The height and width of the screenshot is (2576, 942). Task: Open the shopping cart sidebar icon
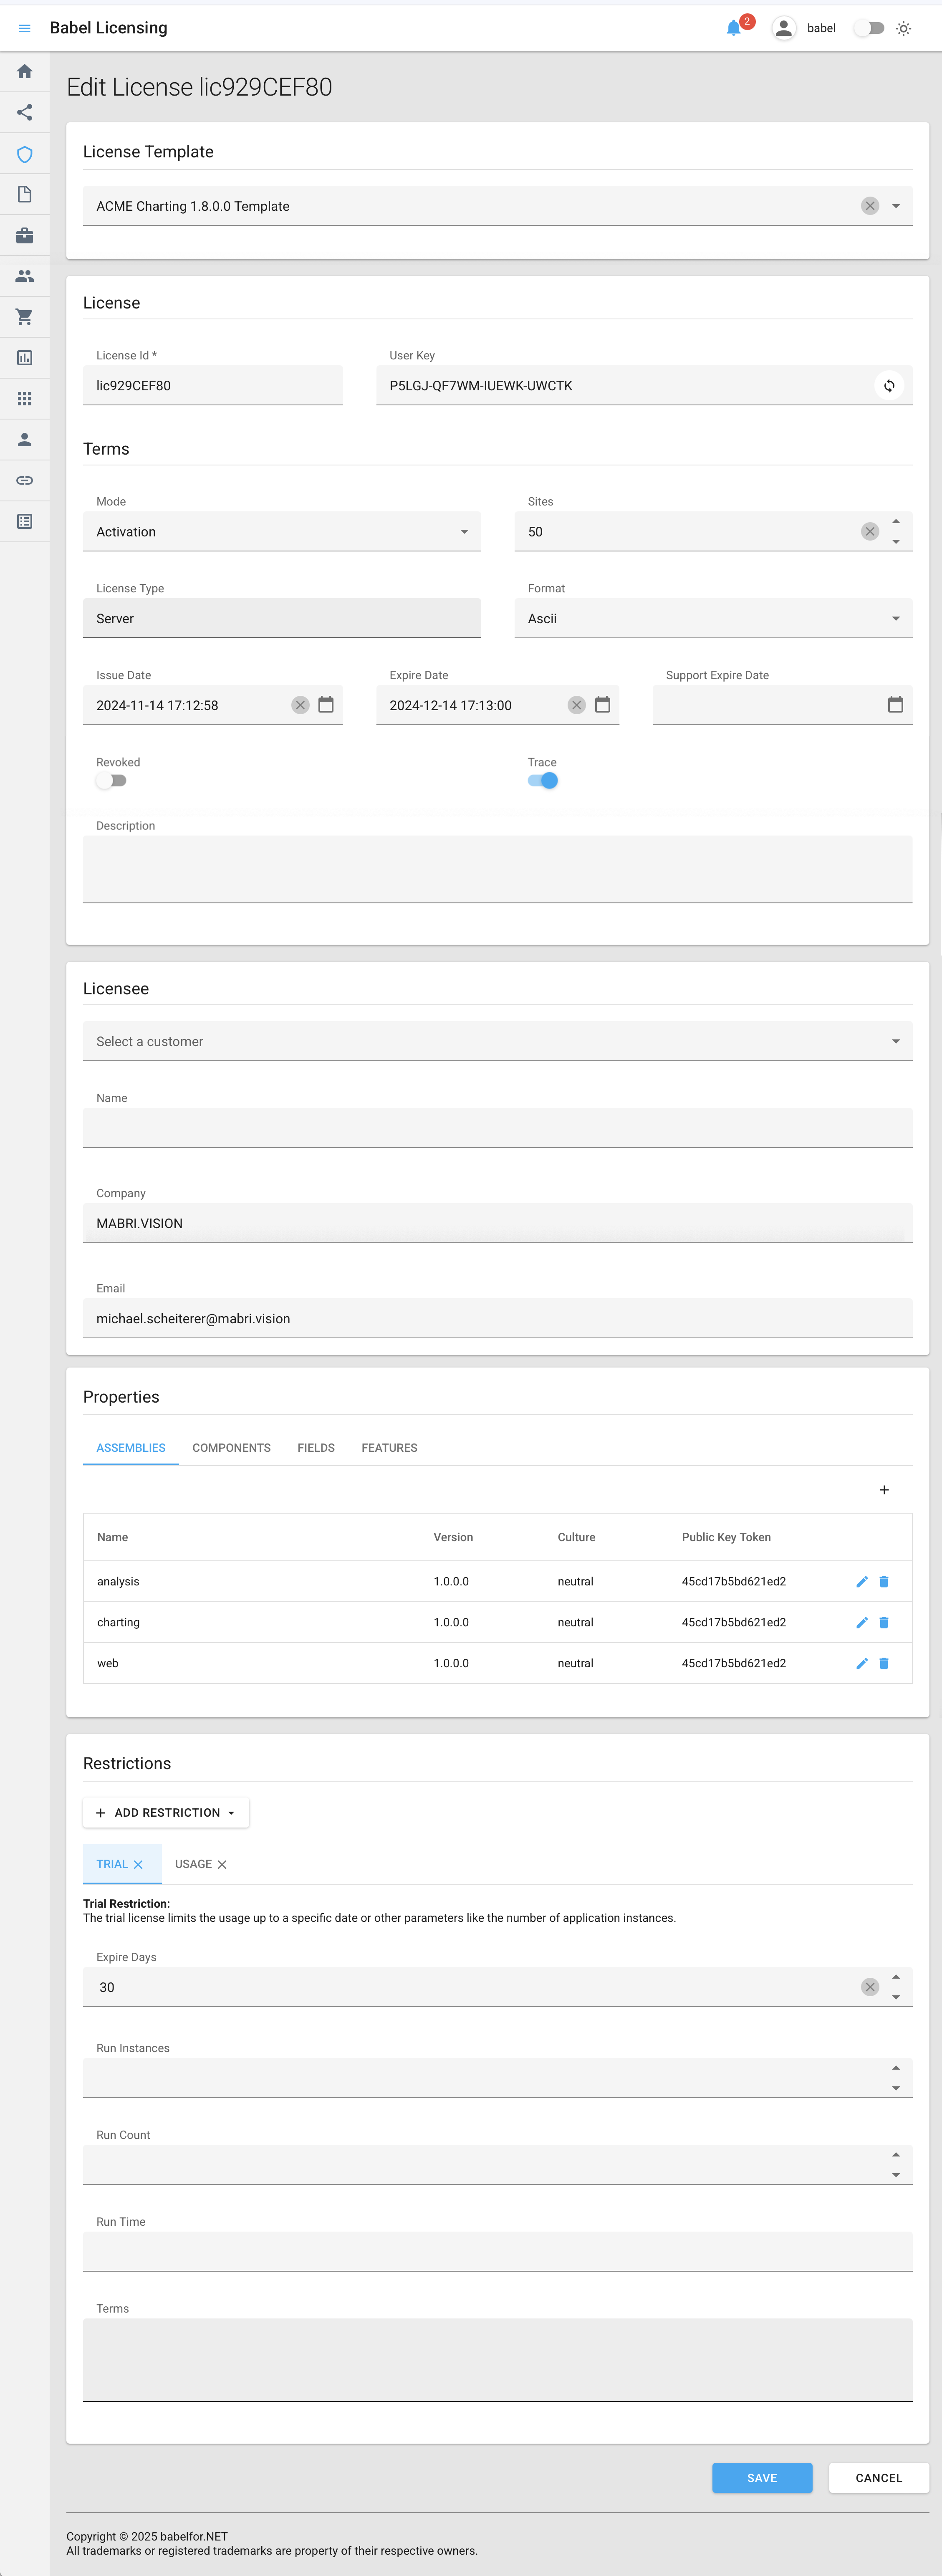[x=25, y=317]
